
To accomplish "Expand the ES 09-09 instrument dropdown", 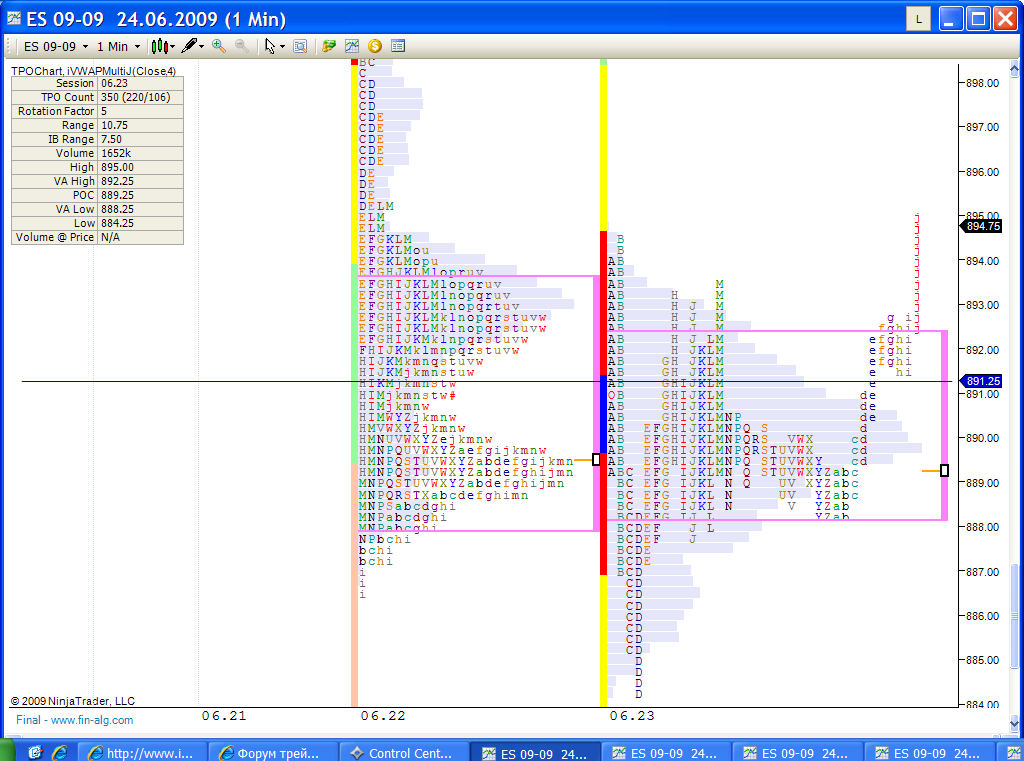I will (x=56, y=46).
